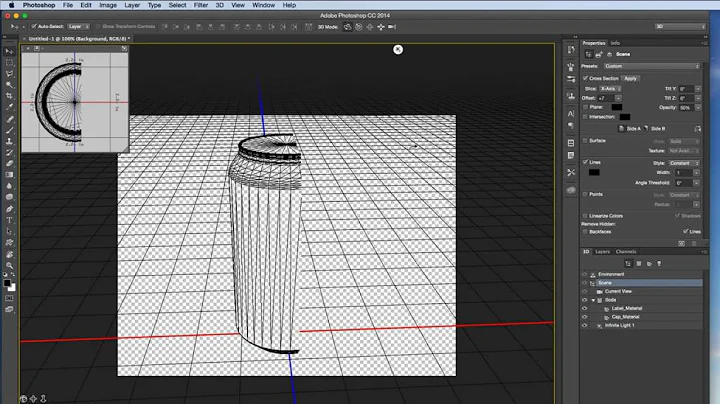Screen dimensions: 720x404
Task: Hide the Soda mesh layer
Action: click(585, 300)
